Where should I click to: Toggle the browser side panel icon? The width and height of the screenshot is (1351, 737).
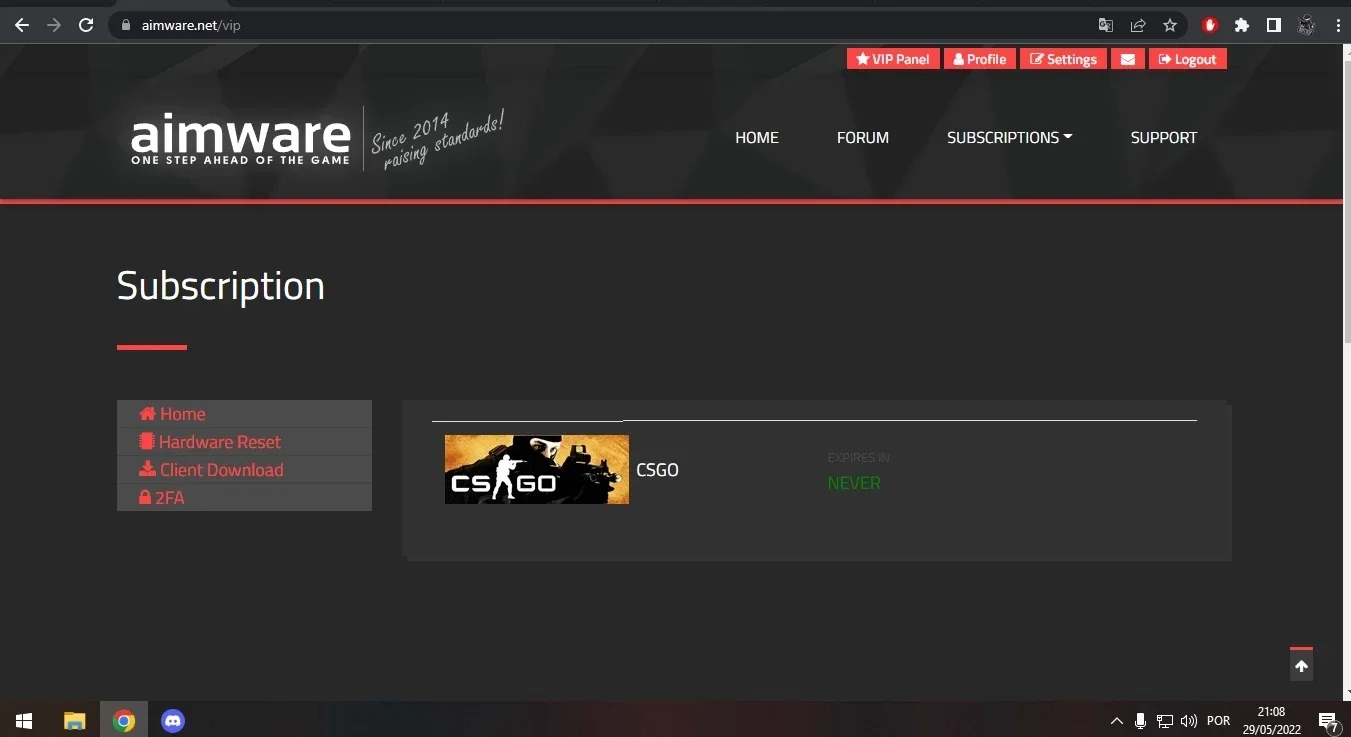pos(1274,25)
